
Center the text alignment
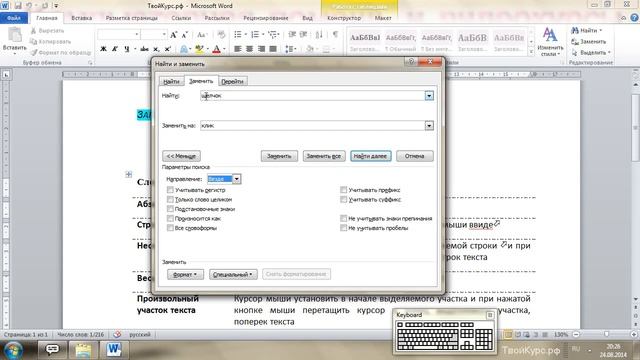(249, 49)
